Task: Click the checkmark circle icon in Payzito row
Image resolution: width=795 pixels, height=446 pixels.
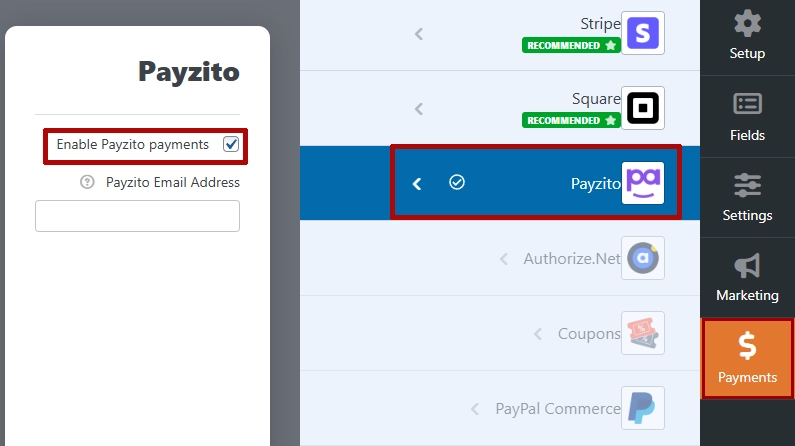Action: coord(457,183)
